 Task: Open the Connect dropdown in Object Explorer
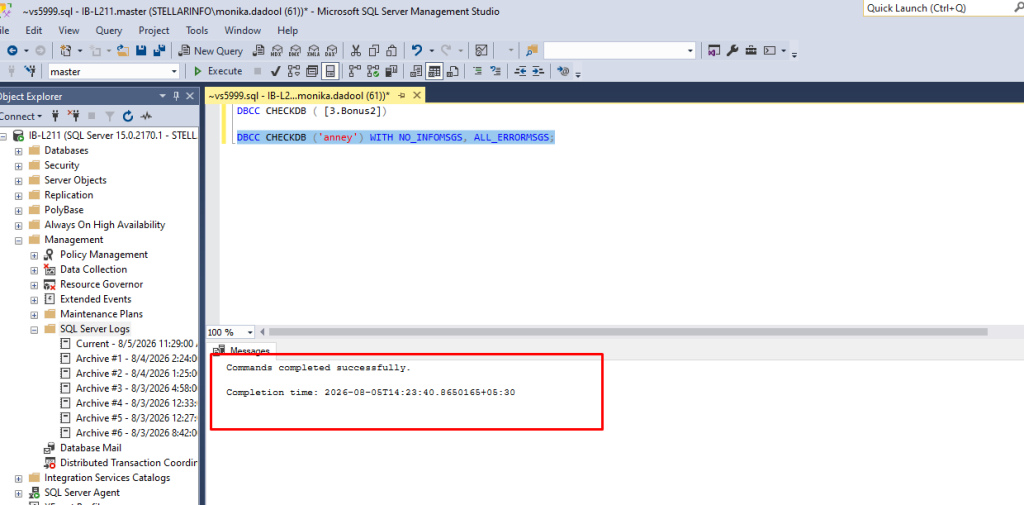click(21, 116)
